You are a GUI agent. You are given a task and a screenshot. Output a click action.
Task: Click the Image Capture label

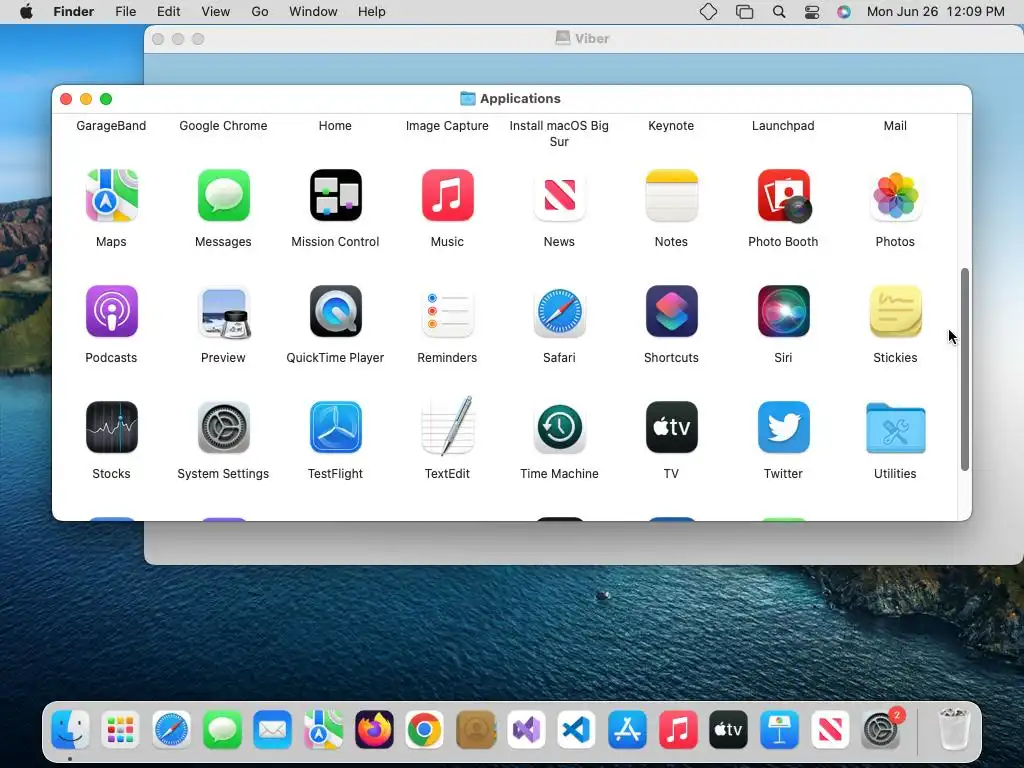447,125
